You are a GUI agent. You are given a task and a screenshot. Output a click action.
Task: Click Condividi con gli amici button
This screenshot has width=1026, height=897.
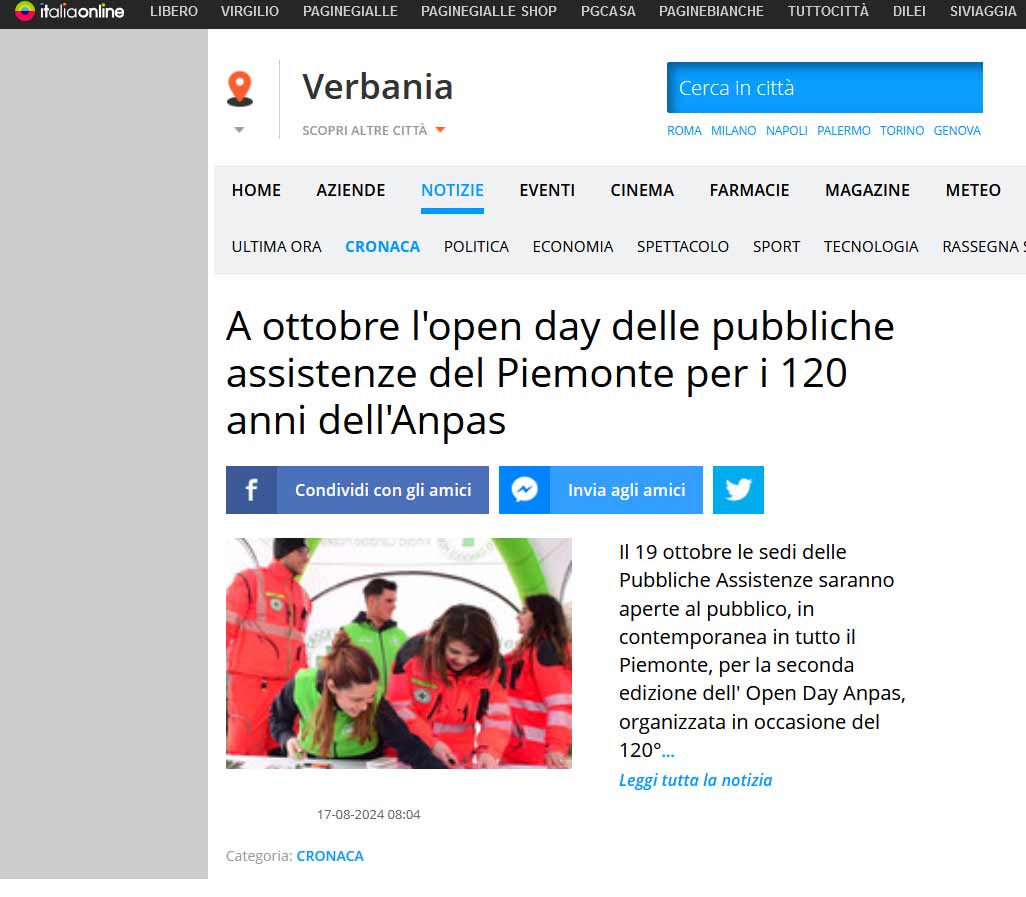(383, 489)
